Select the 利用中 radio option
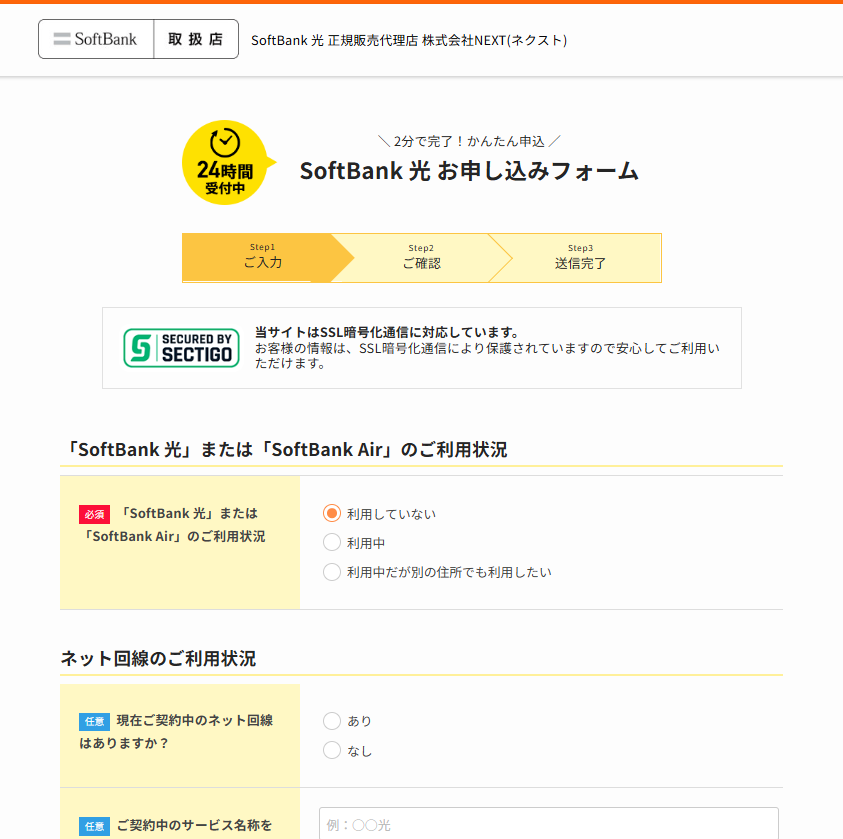Image resolution: width=843 pixels, height=839 pixels. (x=332, y=543)
